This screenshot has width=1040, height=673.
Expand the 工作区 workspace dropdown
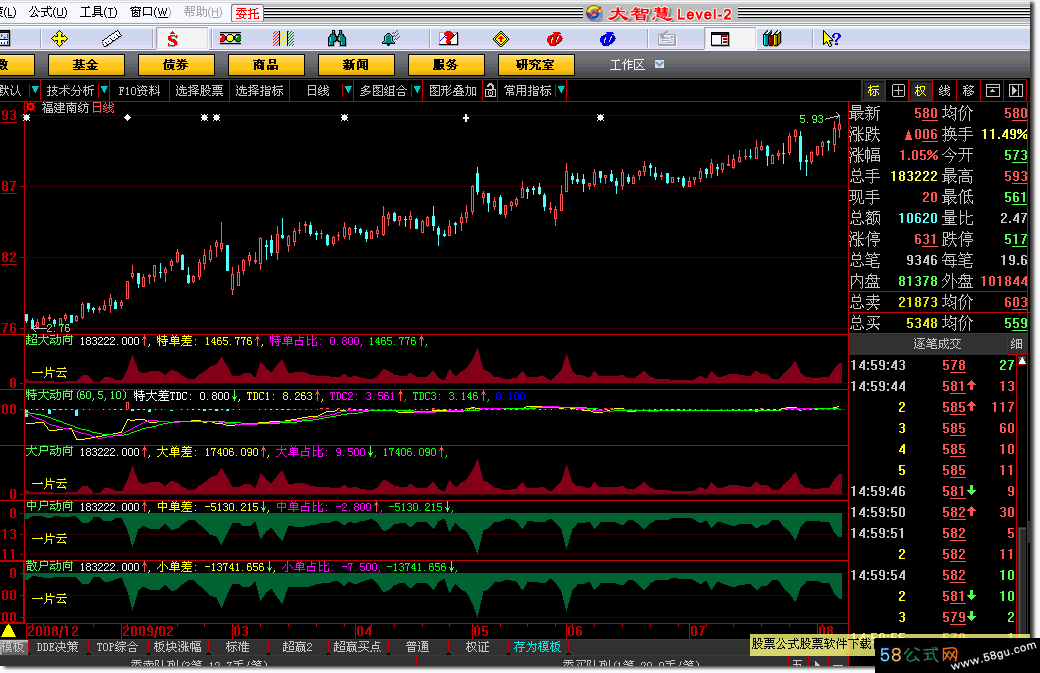tap(659, 64)
